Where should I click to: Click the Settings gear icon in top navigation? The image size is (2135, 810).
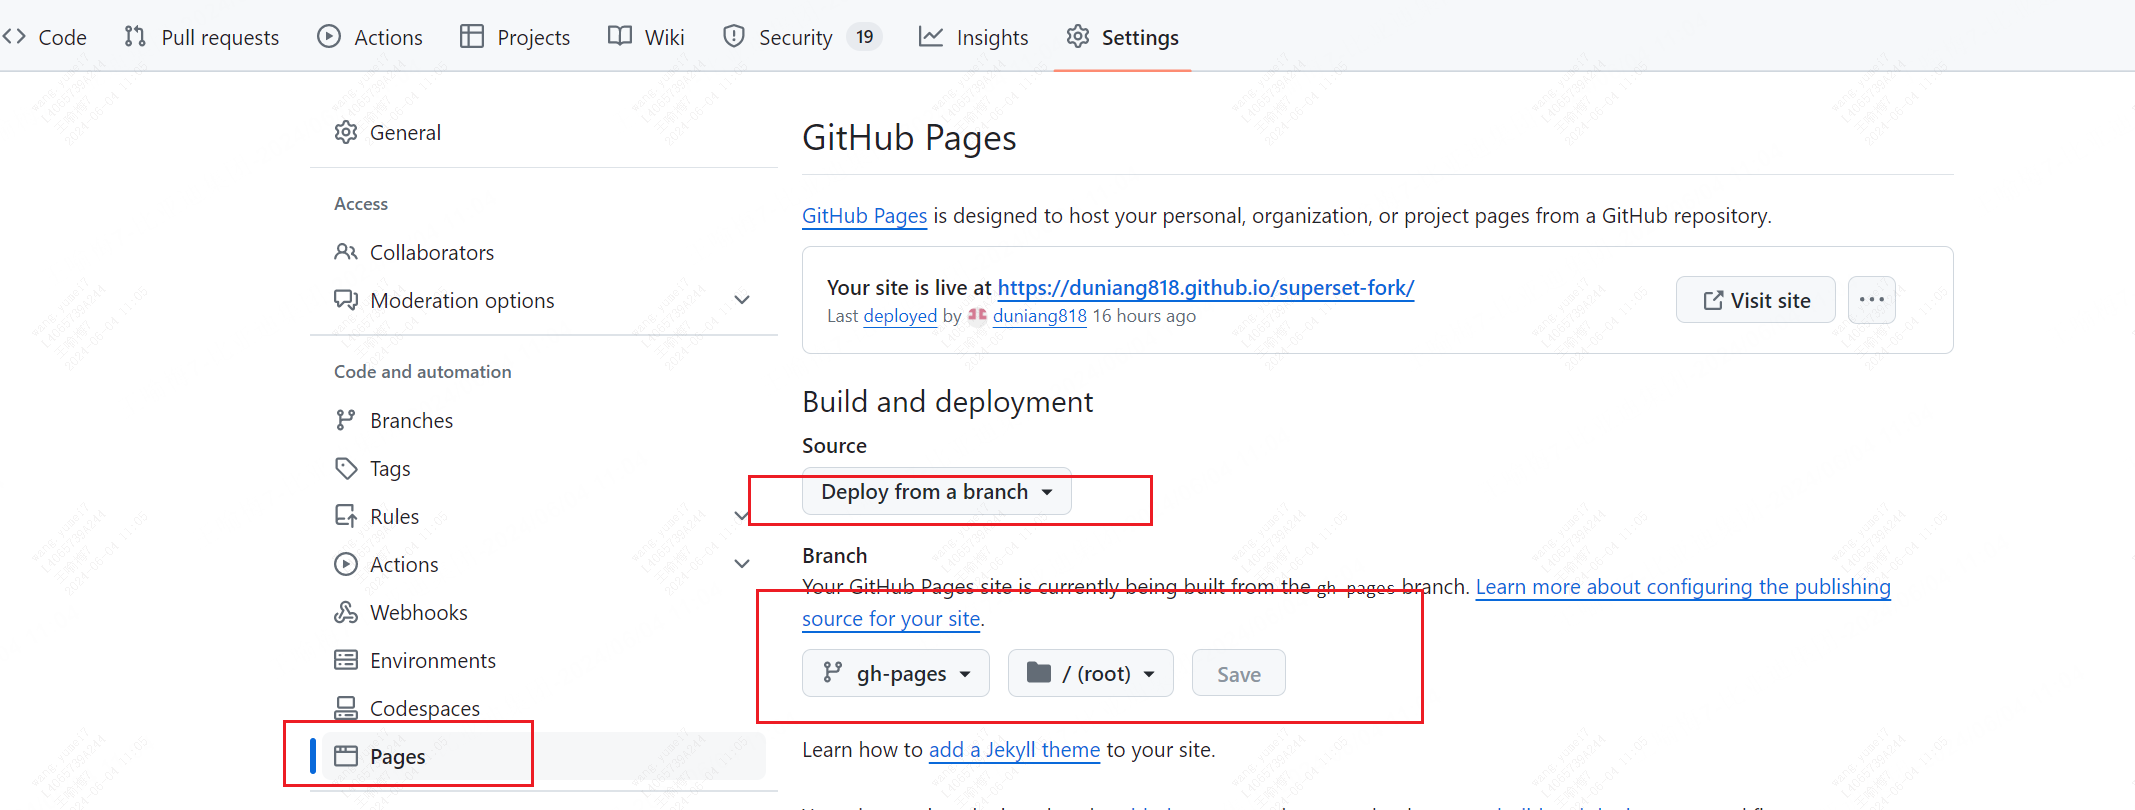pyautogui.click(x=1078, y=37)
